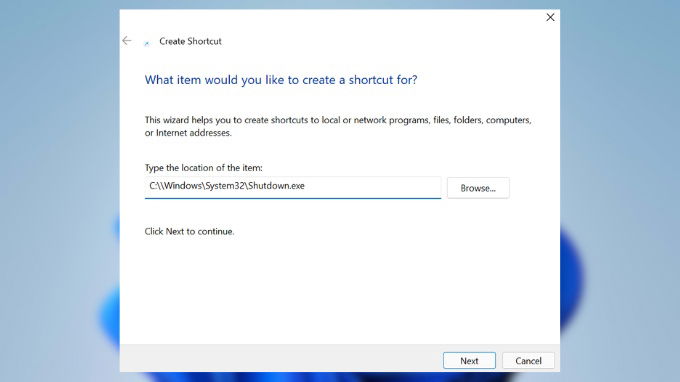Click the "Create Shortcut" window title text
This screenshot has width=680, height=382.
[190, 41]
